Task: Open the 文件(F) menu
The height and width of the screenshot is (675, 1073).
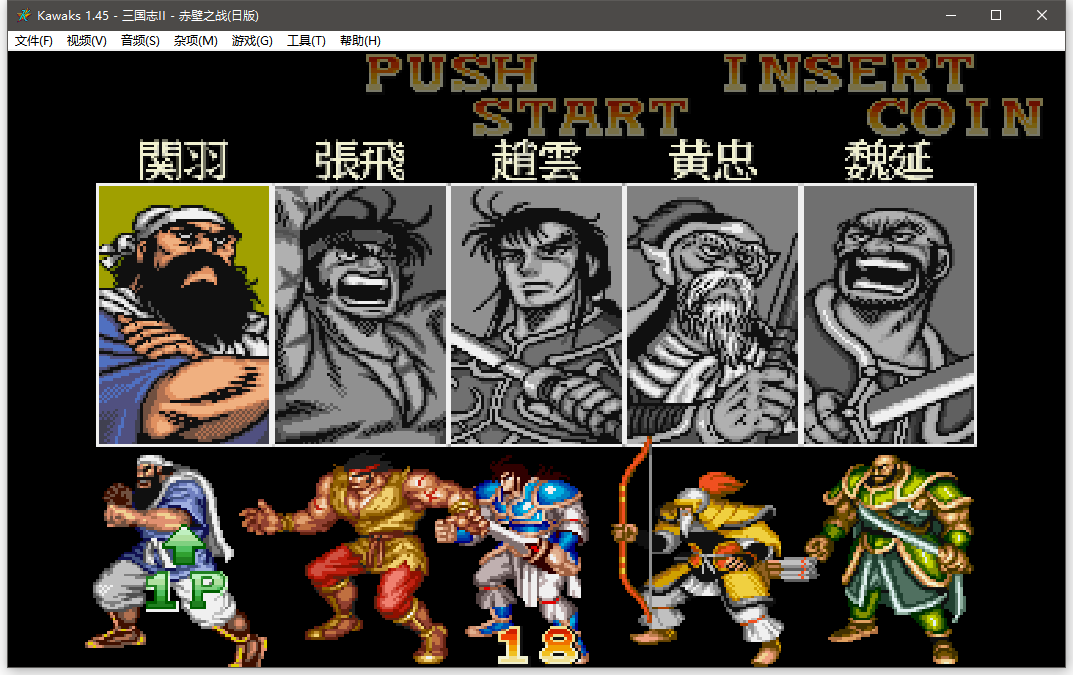Action: pyautogui.click(x=33, y=41)
